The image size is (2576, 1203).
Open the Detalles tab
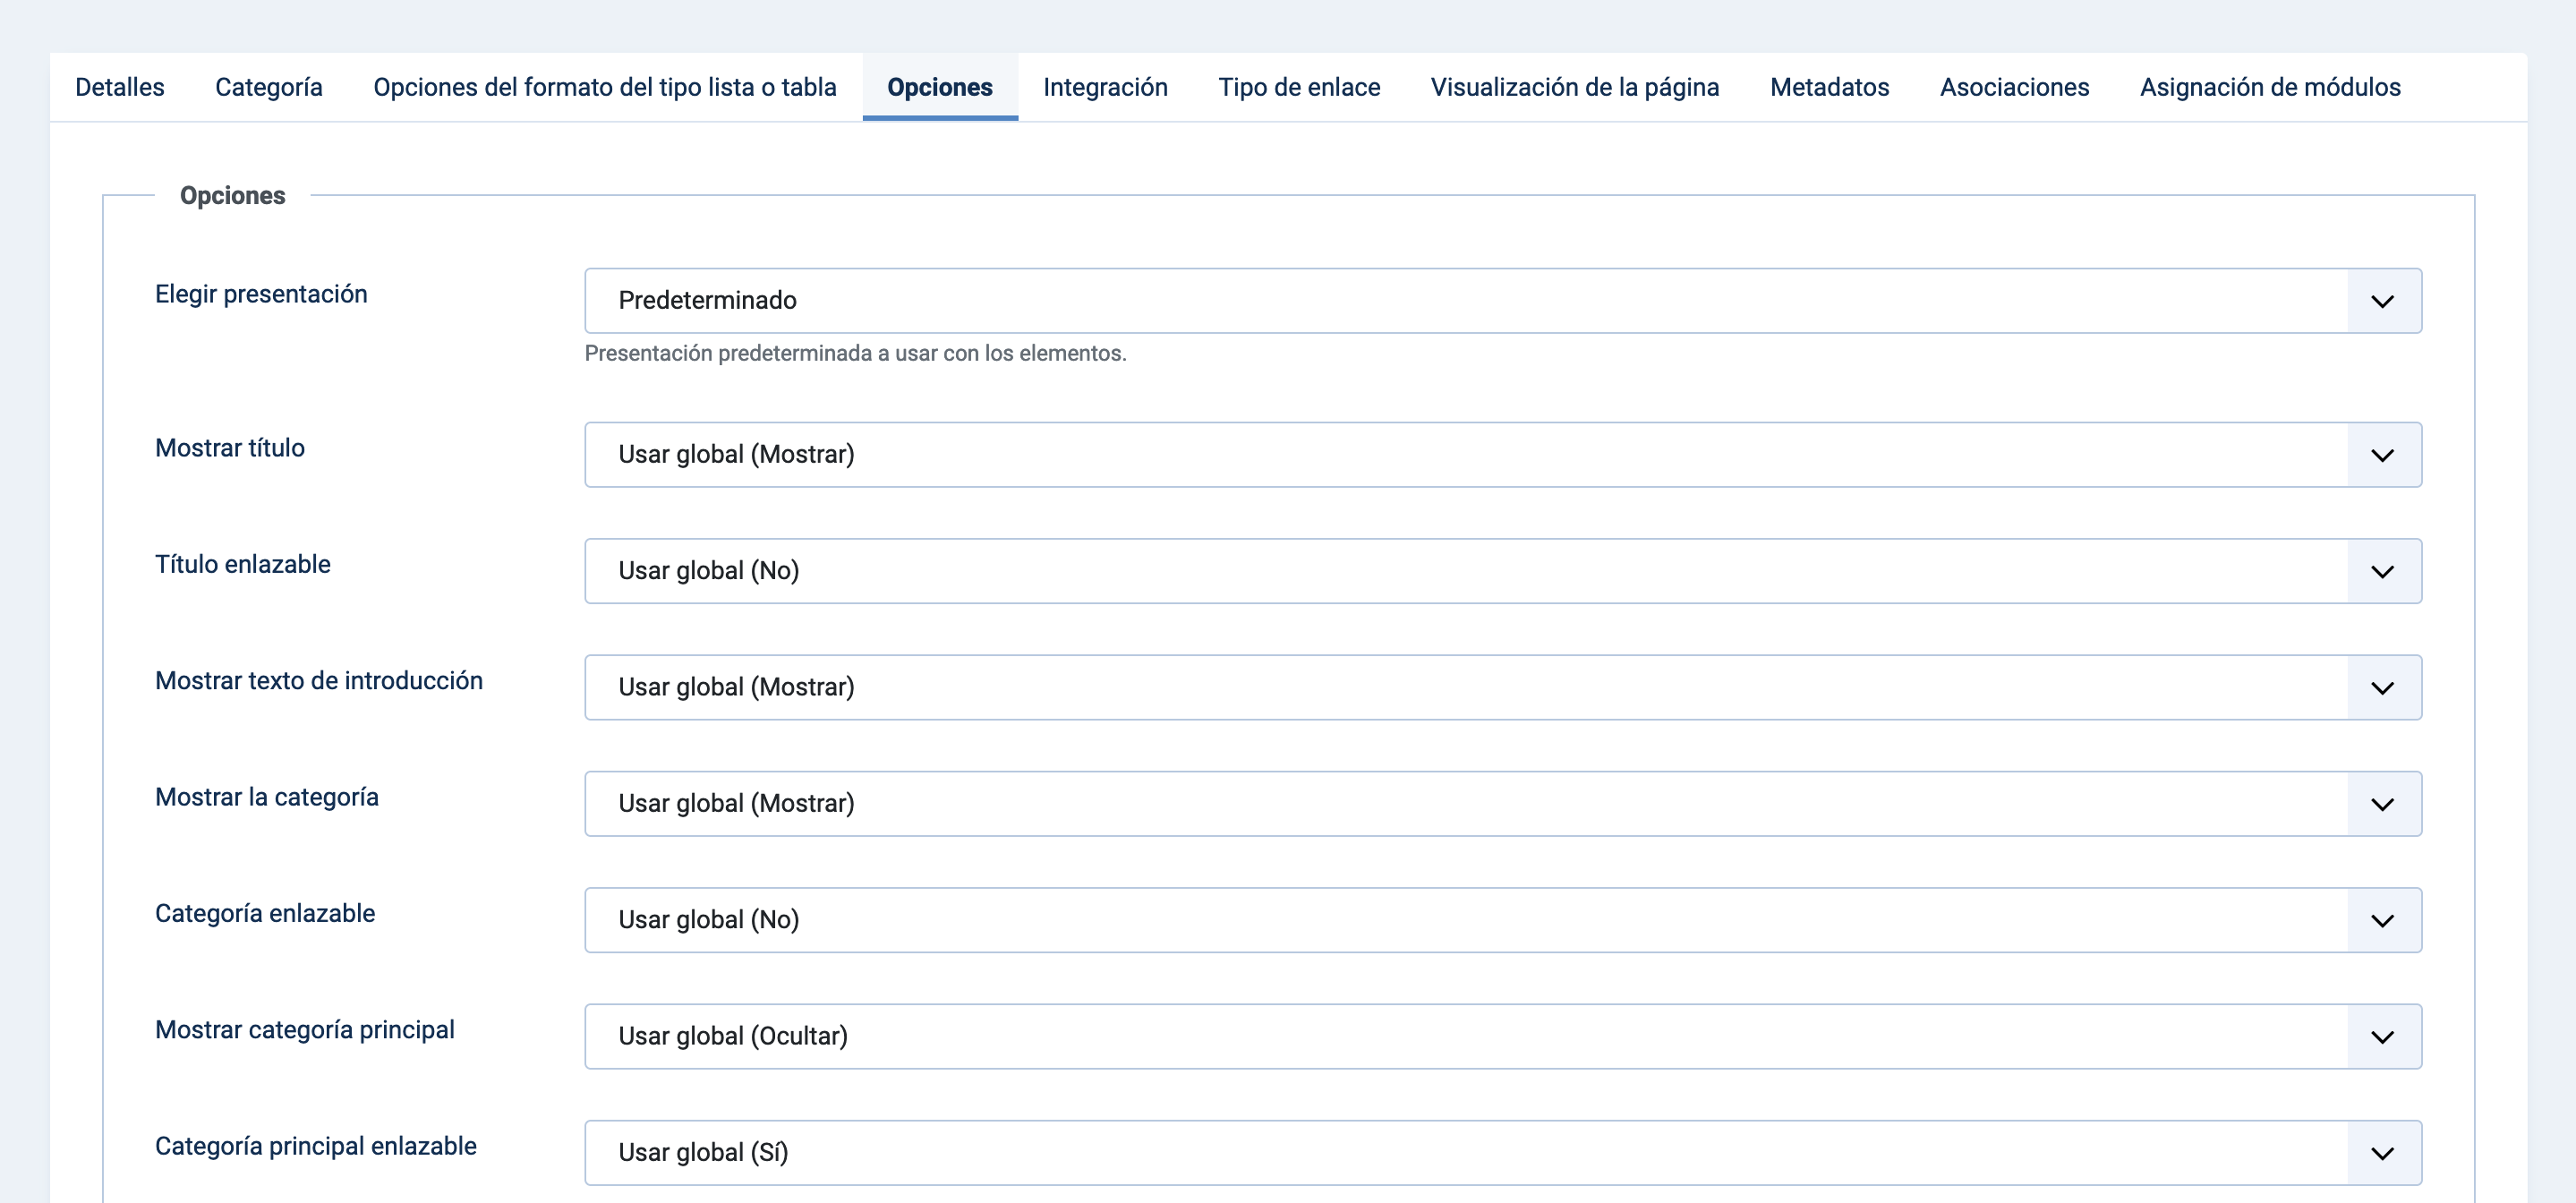point(120,87)
